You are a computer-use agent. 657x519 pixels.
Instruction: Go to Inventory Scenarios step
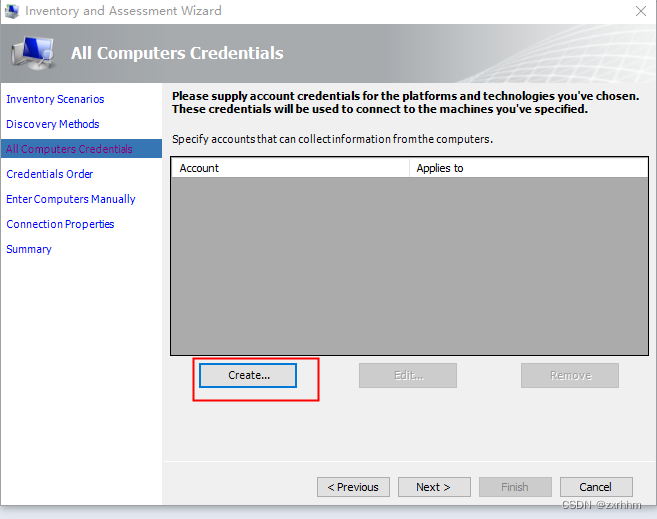click(55, 99)
